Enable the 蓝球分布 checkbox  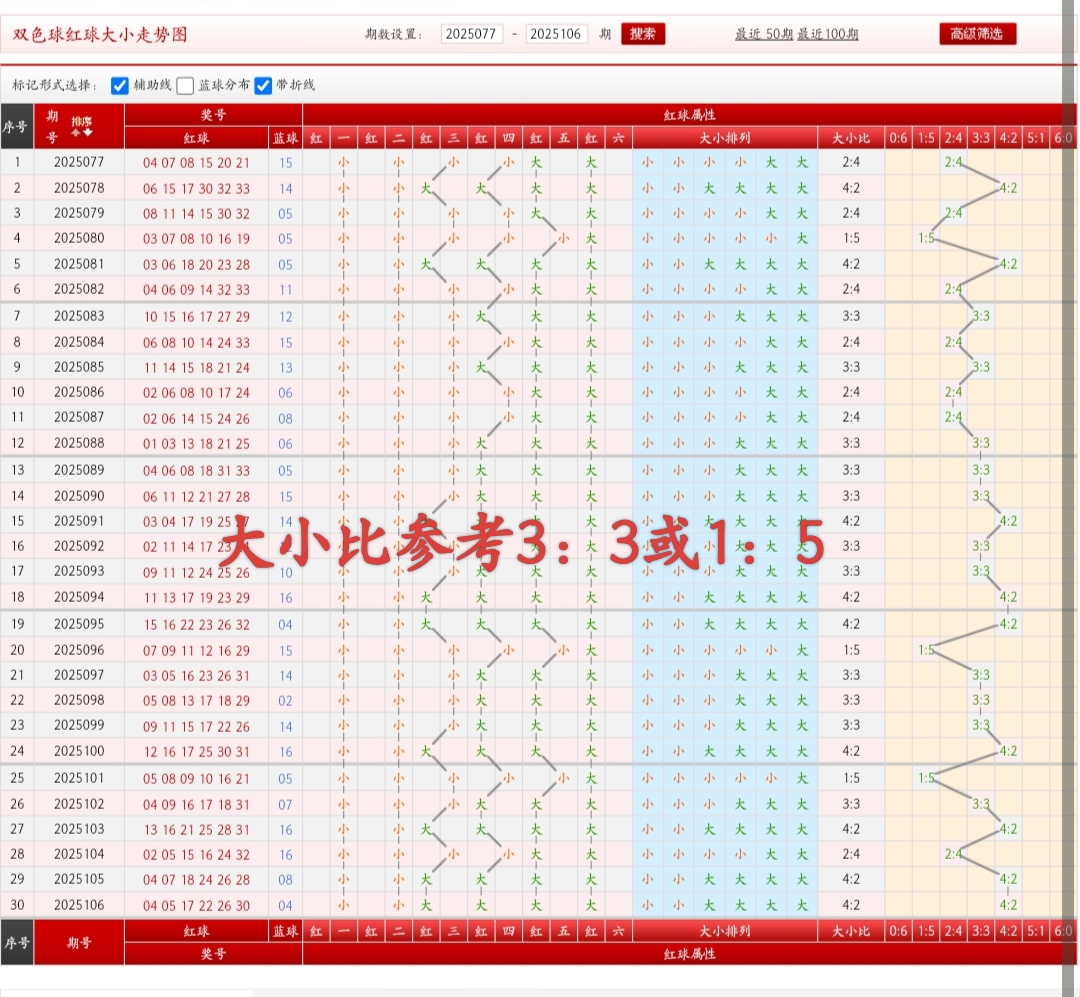(x=184, y=85)
